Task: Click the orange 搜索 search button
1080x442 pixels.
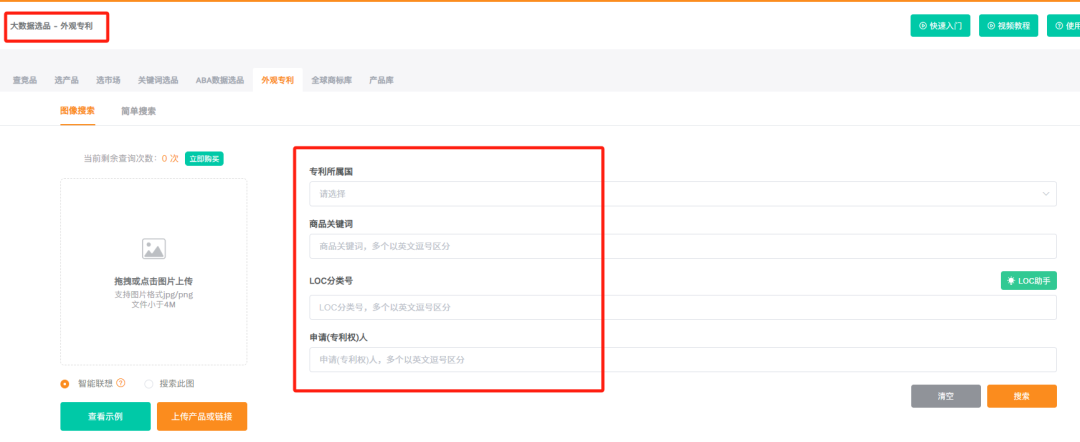Action: pyautogui.click(x=1021, y=397)
